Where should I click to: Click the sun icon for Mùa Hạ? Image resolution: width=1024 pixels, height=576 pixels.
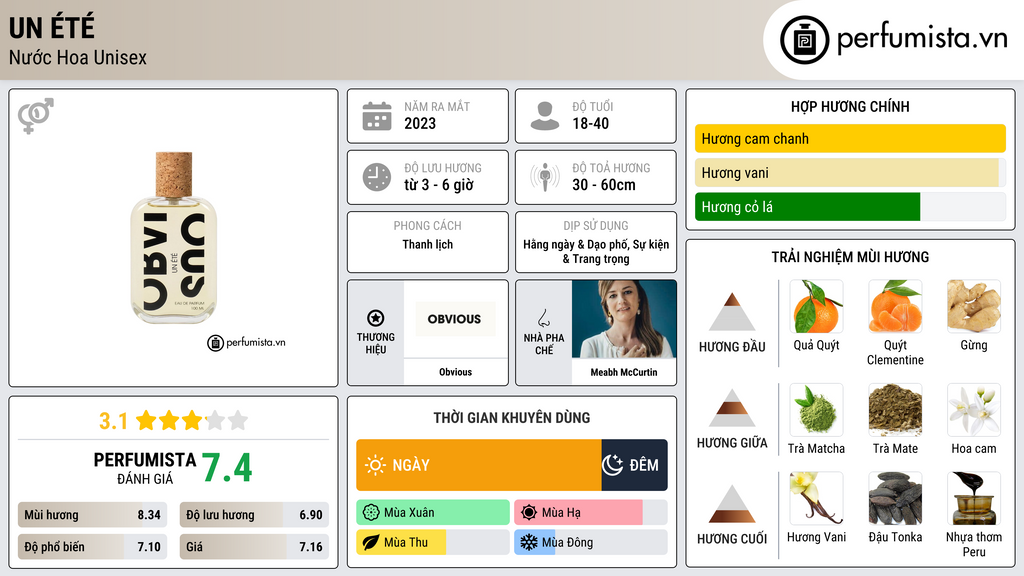click(x=529, y=513)
